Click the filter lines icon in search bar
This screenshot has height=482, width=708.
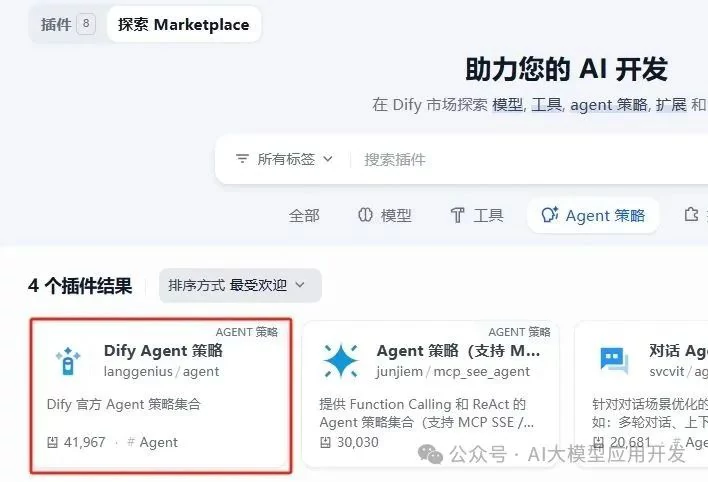(x=242, y=159)
